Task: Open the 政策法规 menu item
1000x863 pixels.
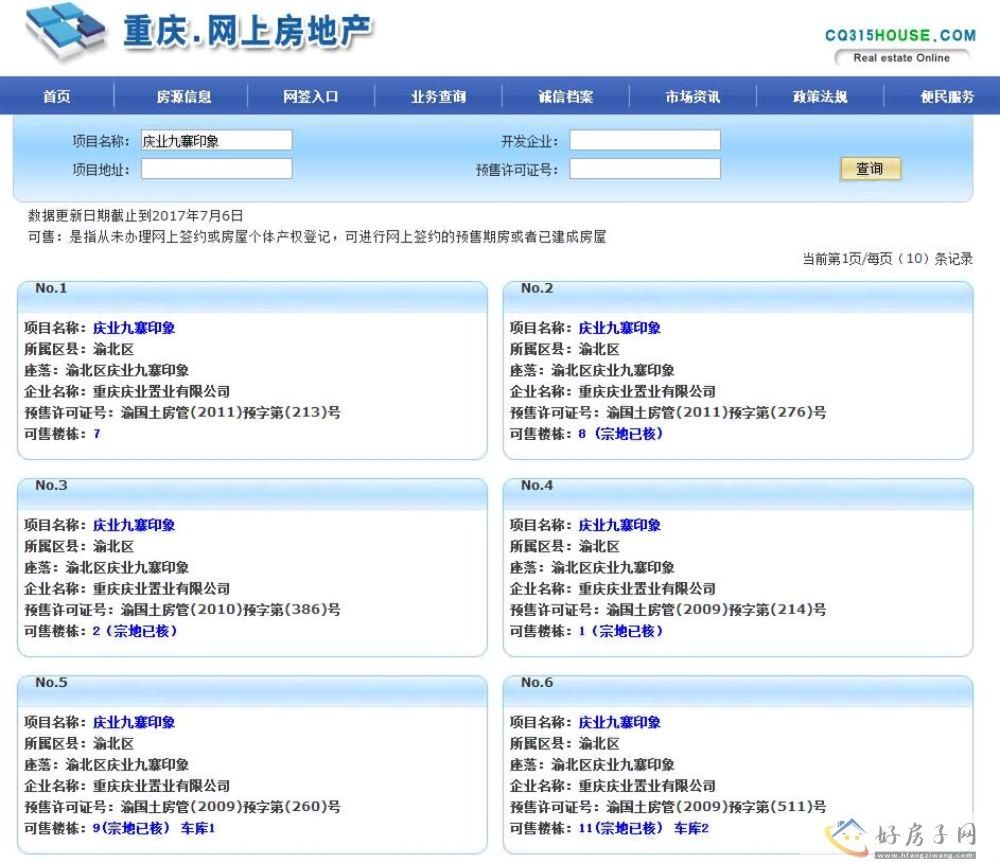Action: pyautogui.click(x=820, y=96)
